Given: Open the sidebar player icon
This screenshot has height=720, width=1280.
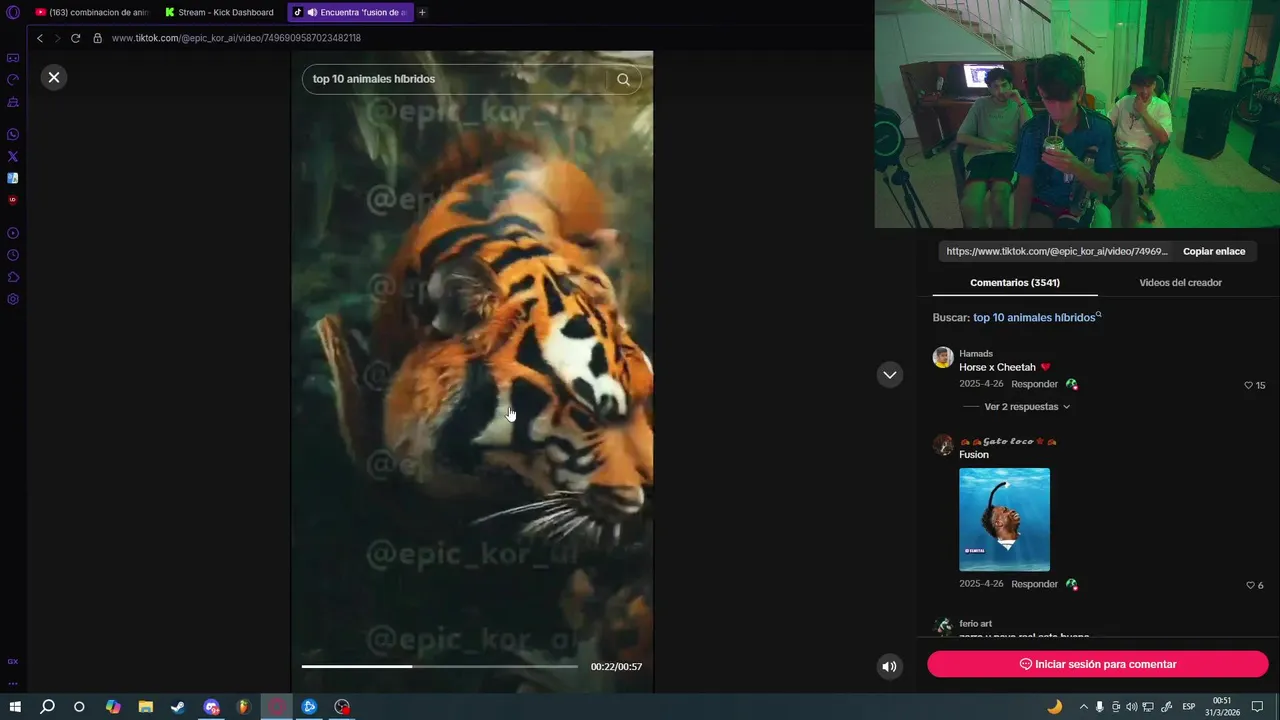Looking at the screenshot, I should pyautogui.click(x=13, y=233).
